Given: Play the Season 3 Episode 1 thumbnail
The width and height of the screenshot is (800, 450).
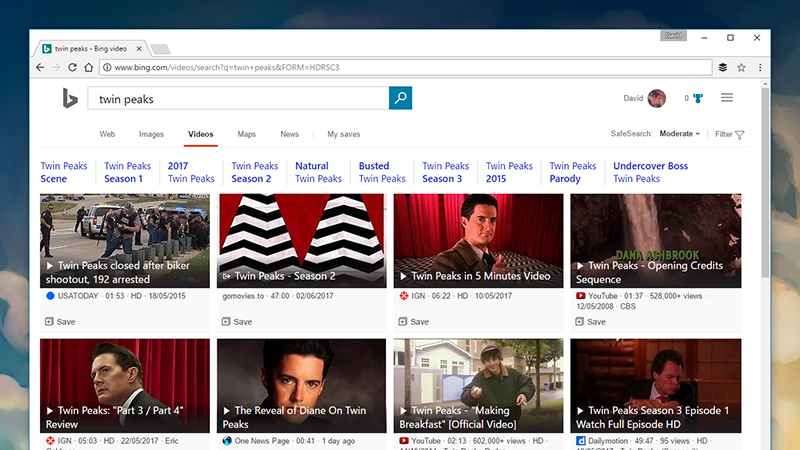Looking at the screenshot, I should click(x=656, y=386).
